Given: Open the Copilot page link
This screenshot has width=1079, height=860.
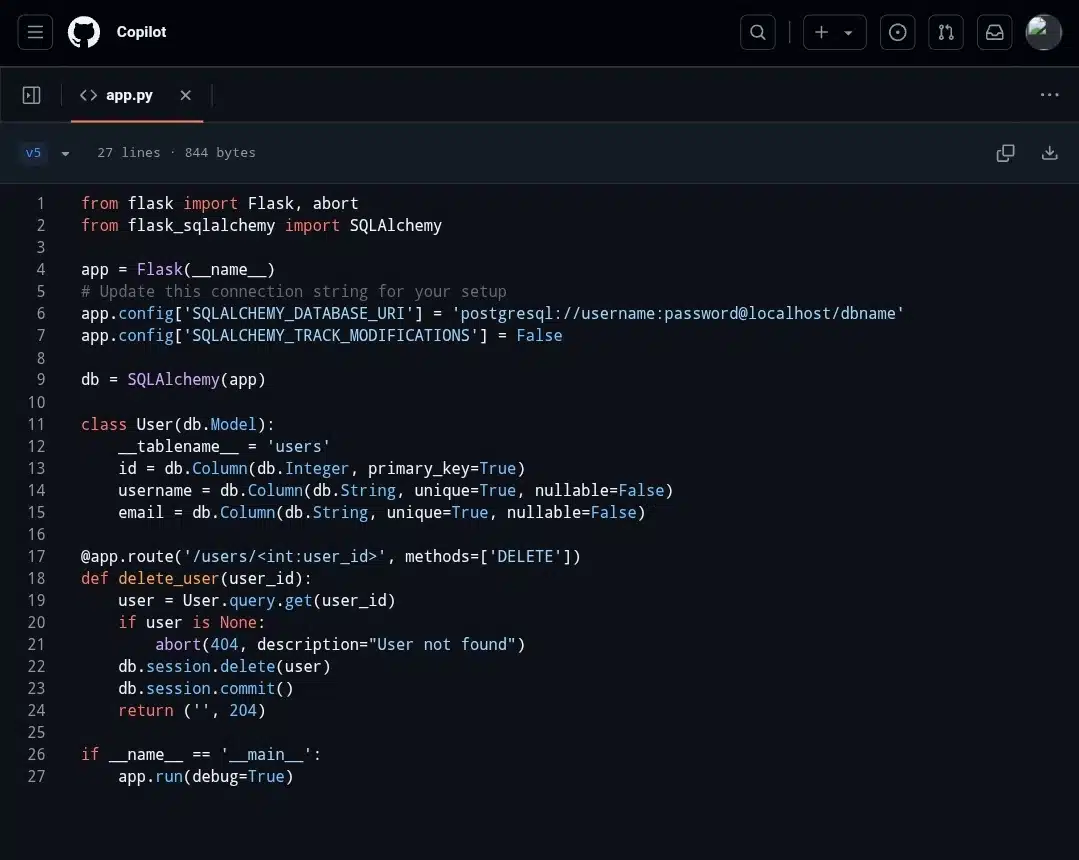Looking at the screenshot, I should click(x=141, y=32).
